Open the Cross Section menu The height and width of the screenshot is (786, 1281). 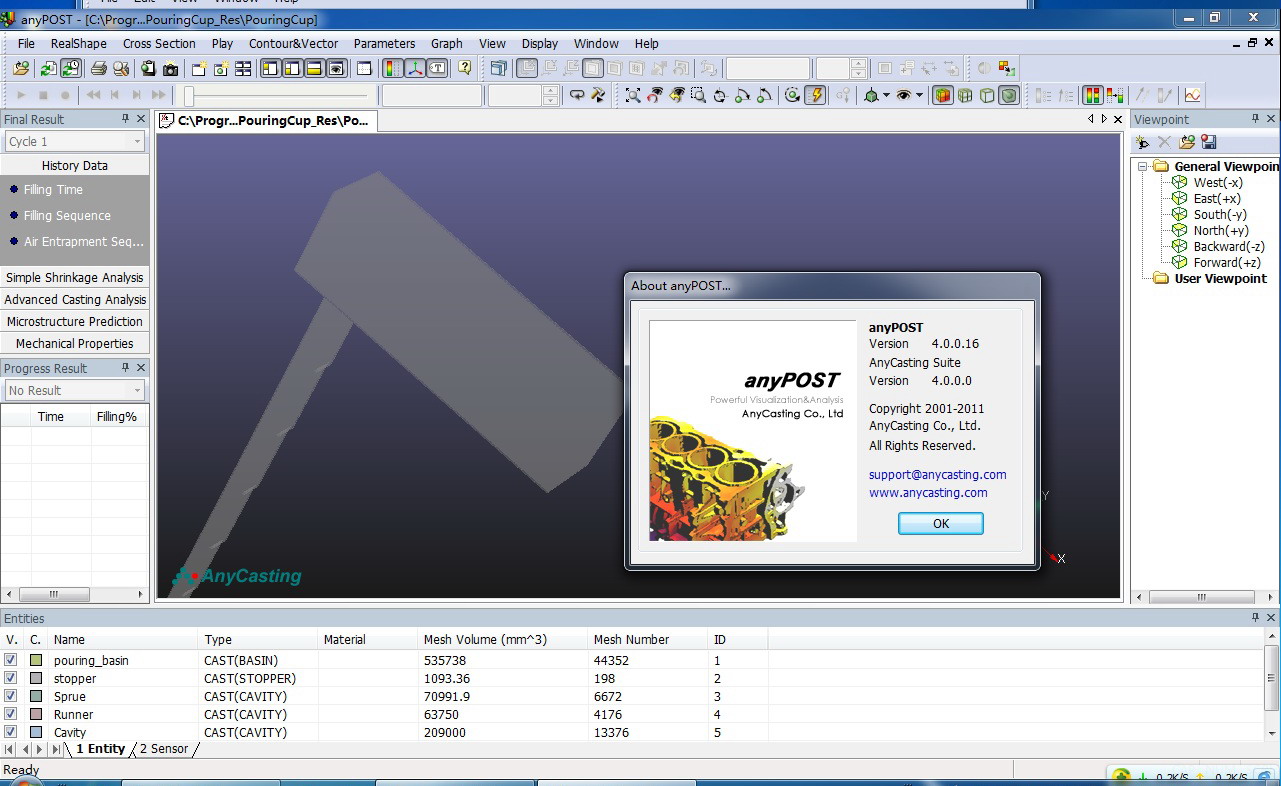click(x=159, y=43)
